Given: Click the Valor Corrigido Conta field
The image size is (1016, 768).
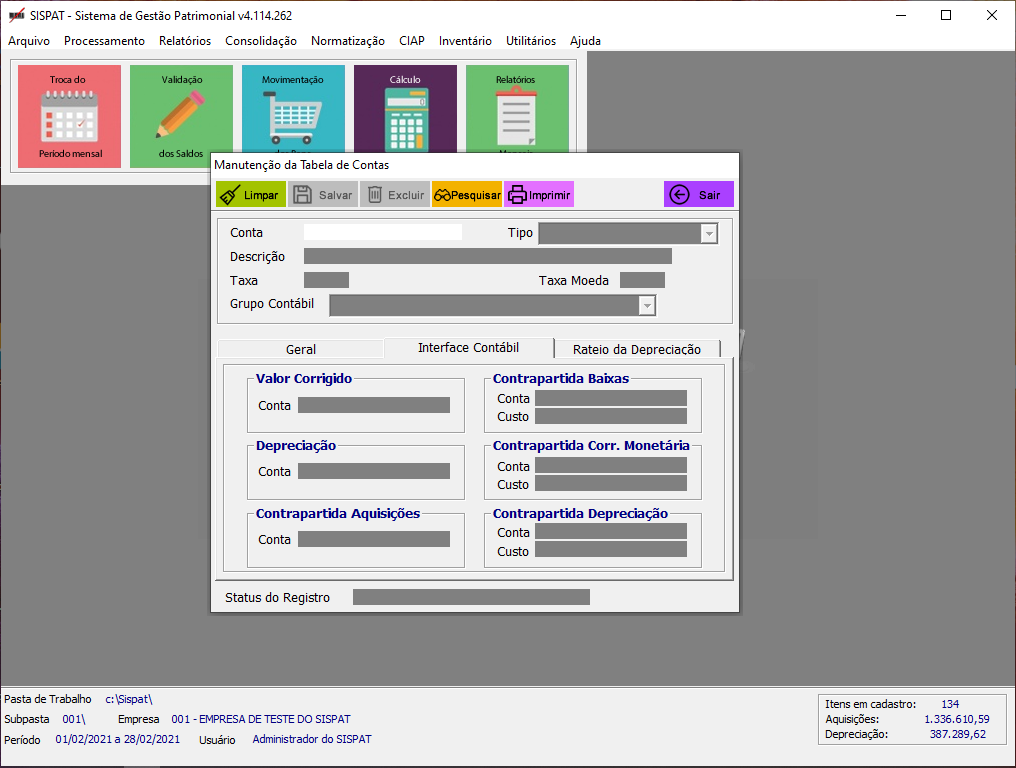Looking at the screenshot, I should pos(374,405).
